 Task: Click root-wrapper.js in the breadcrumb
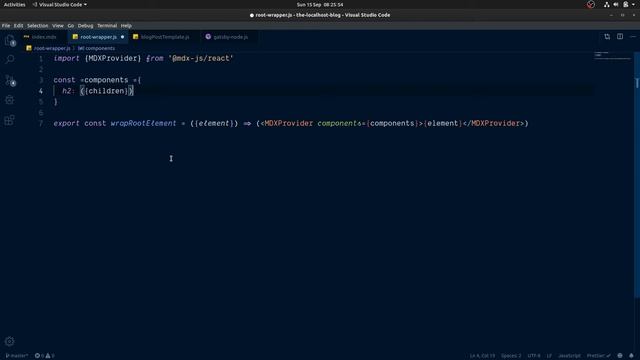coord(52,48)
